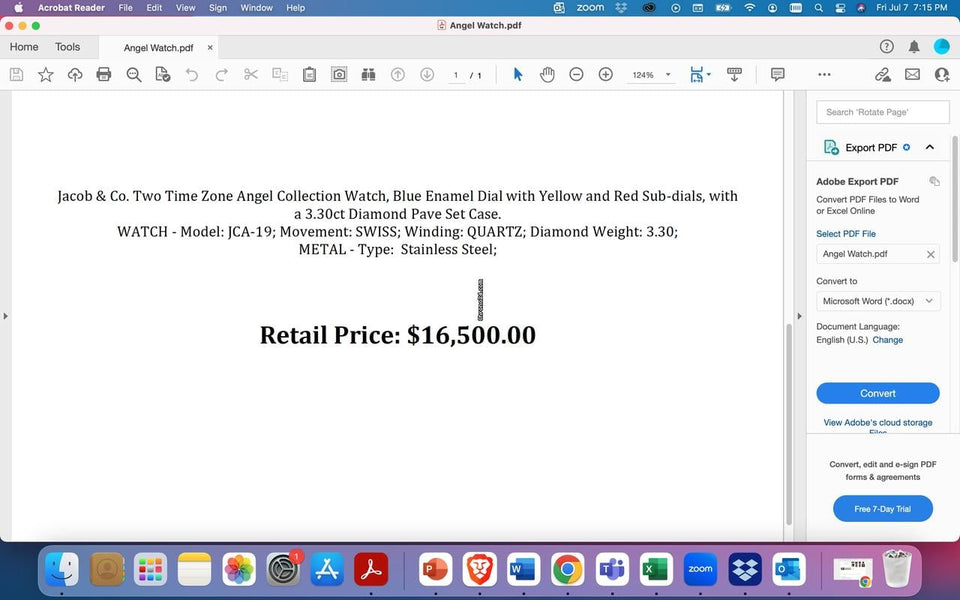The width and height of the screenshot is (960, 600).
Task: Open the File menu
Action: tap(126, 8)
